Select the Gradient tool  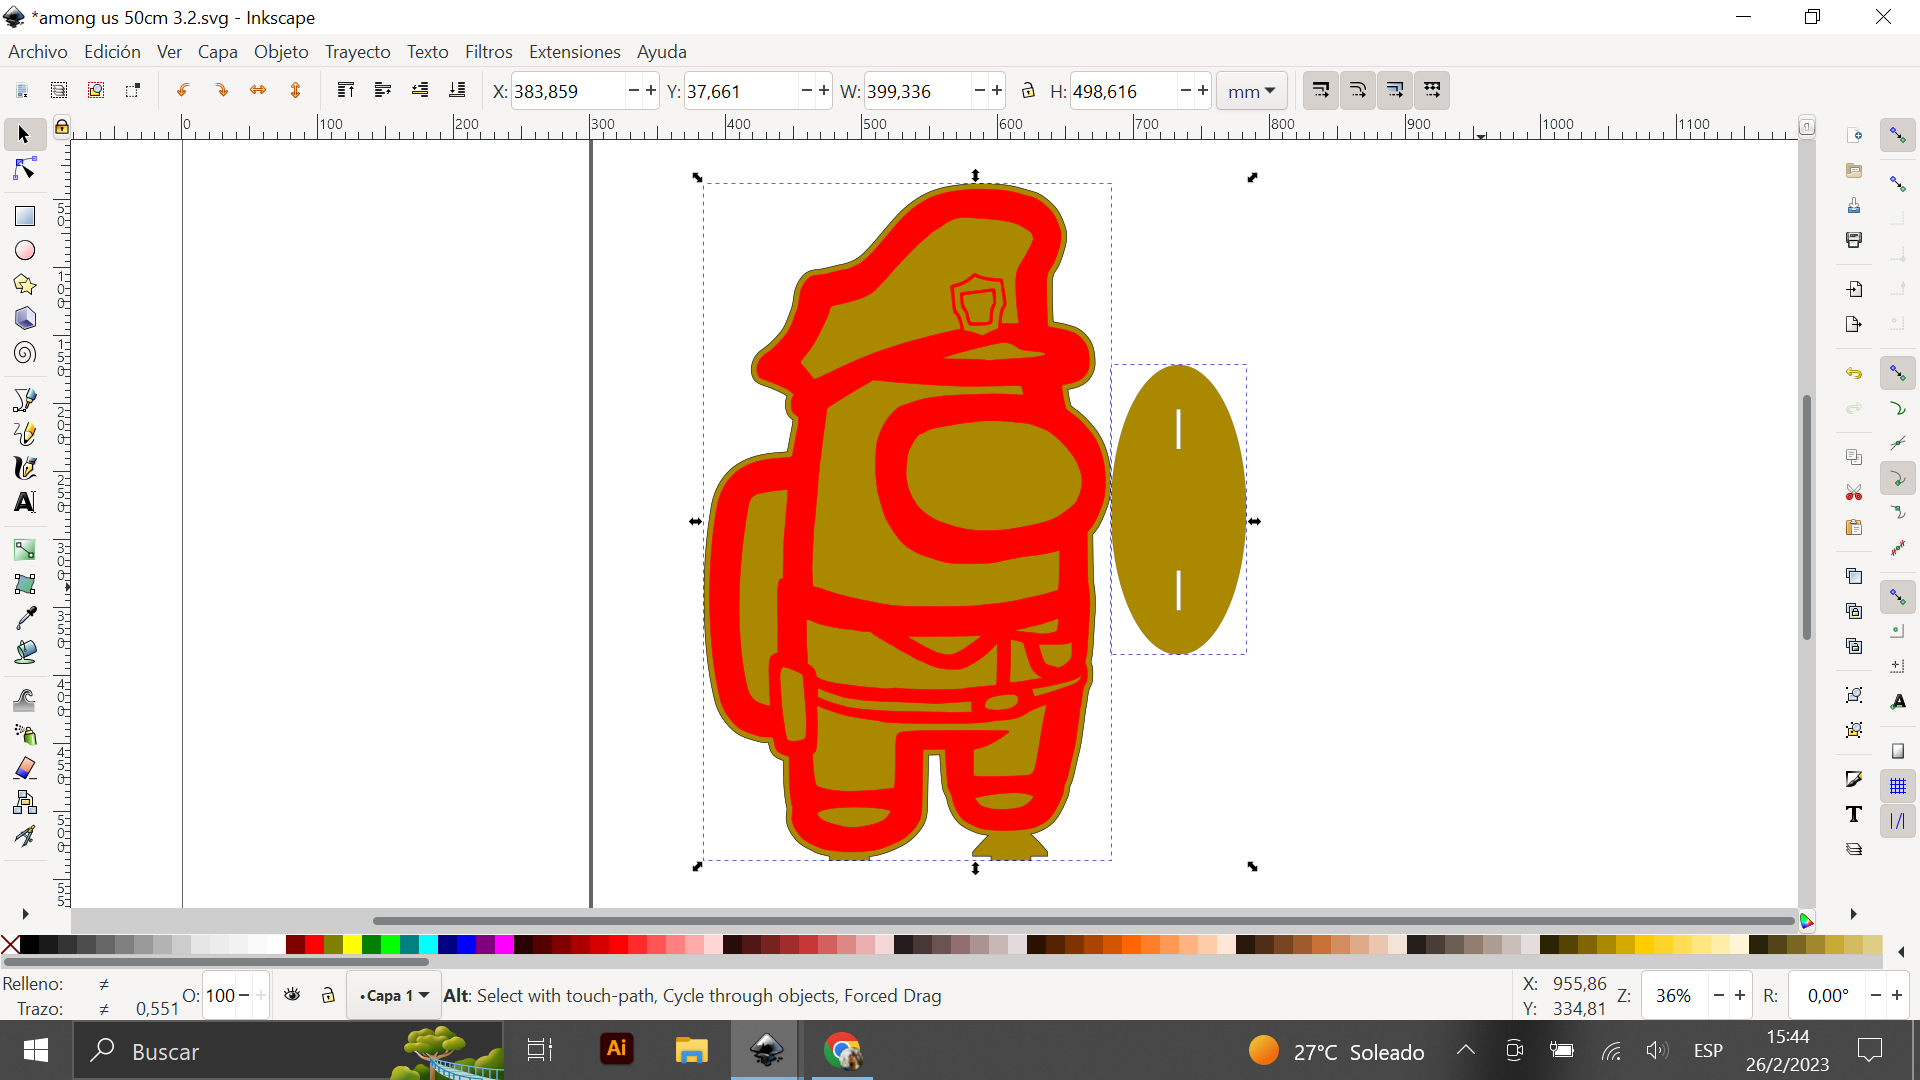click(x=25, y=550)
